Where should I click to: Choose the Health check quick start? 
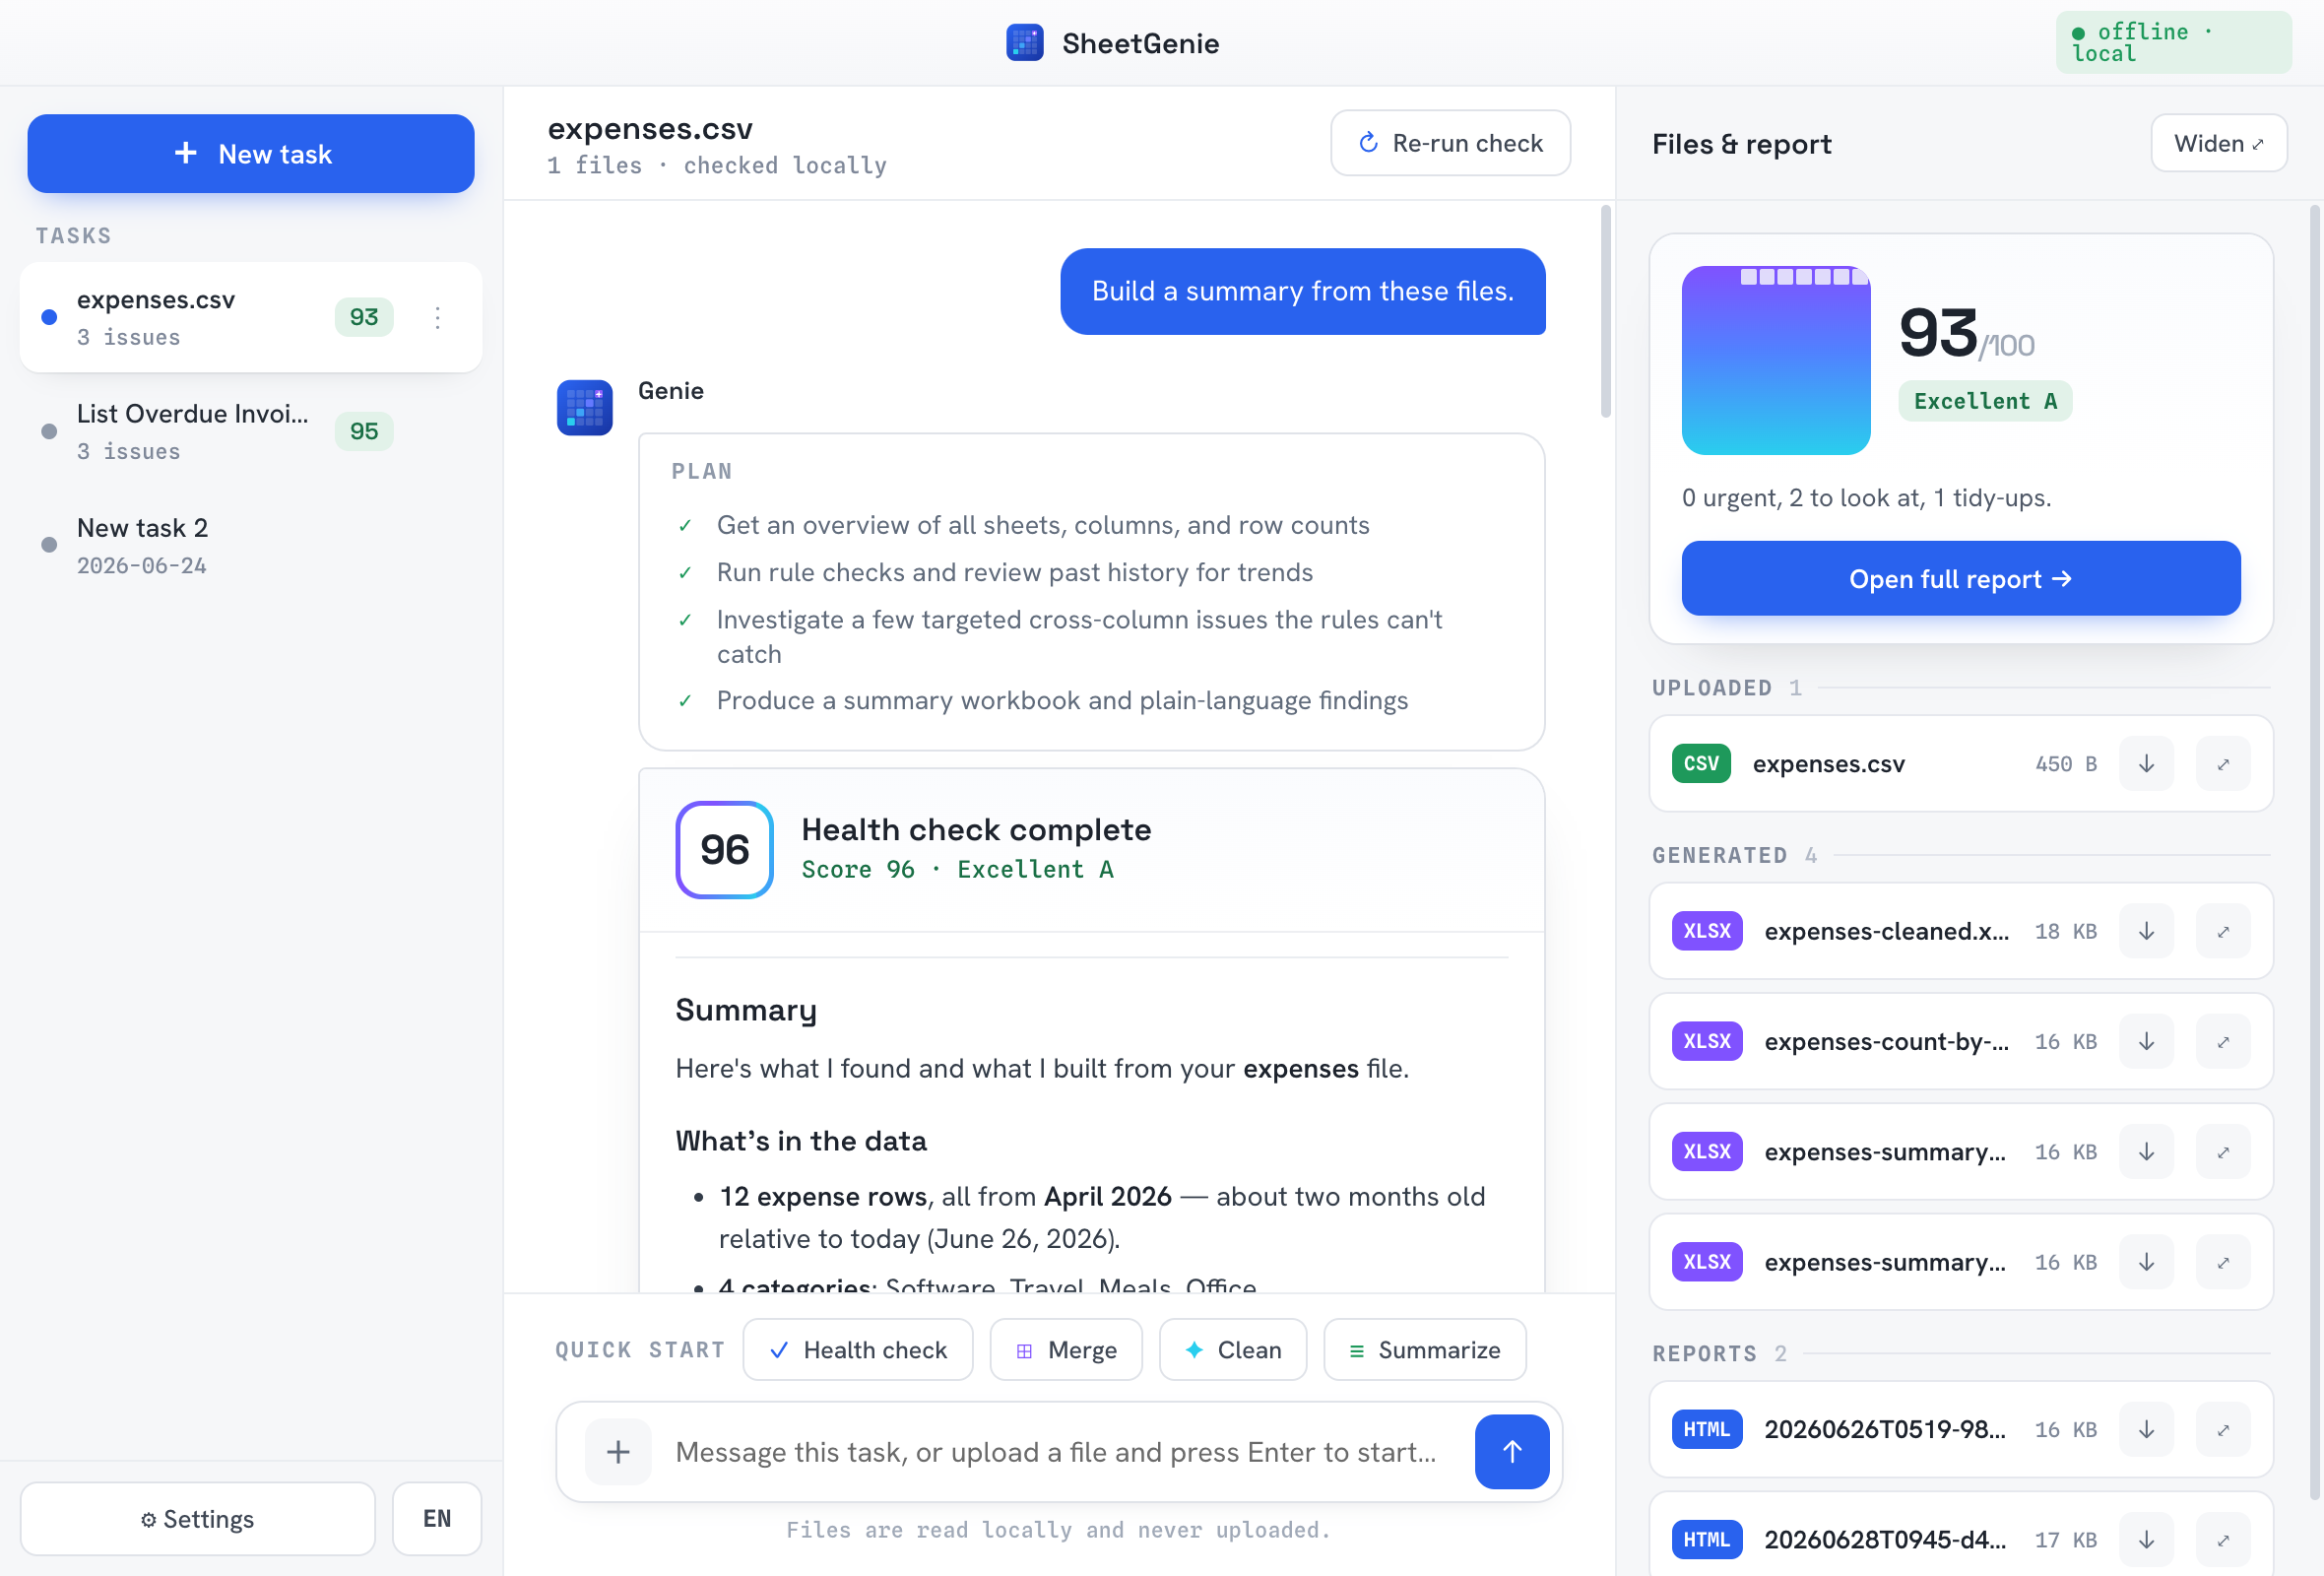[858, 1349]
